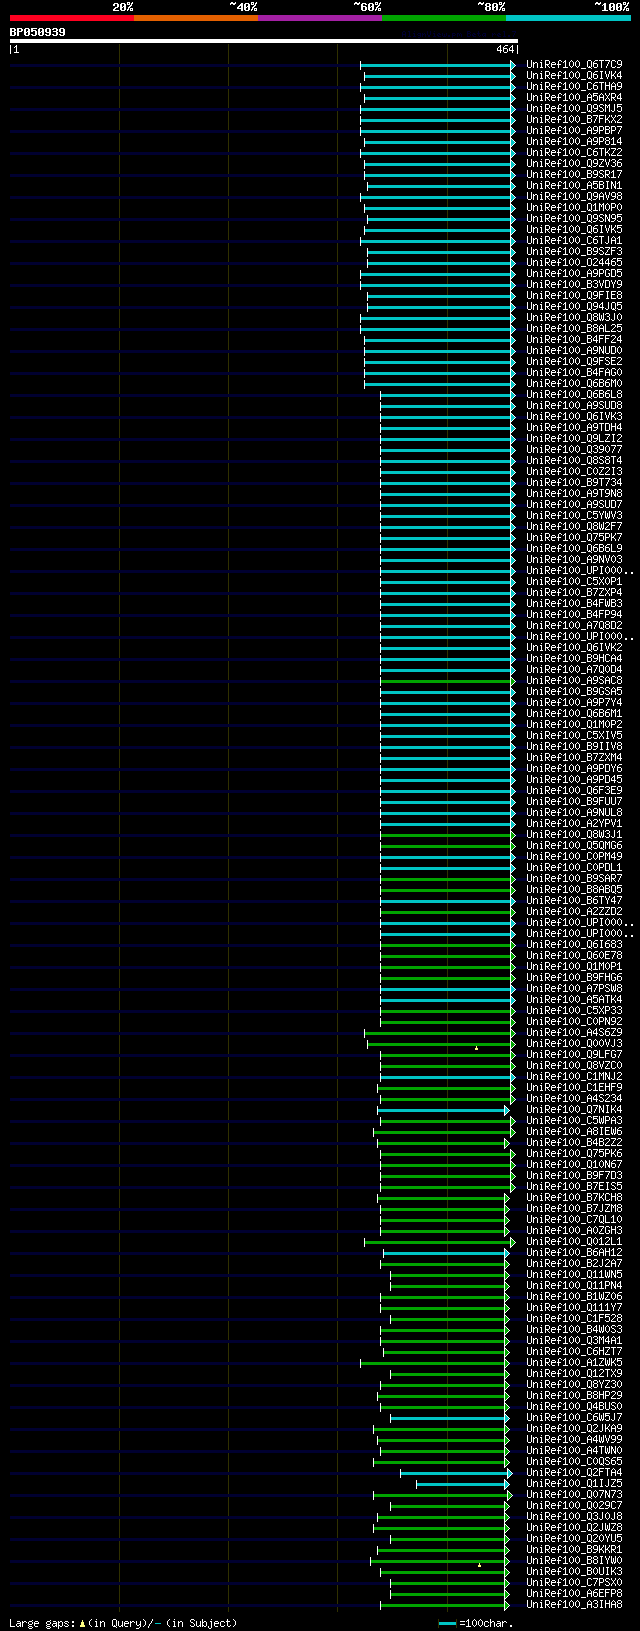This screenshot has height=1631, width=640.
Task: Click the green ~80% identity legend segment
Action: 443,18
